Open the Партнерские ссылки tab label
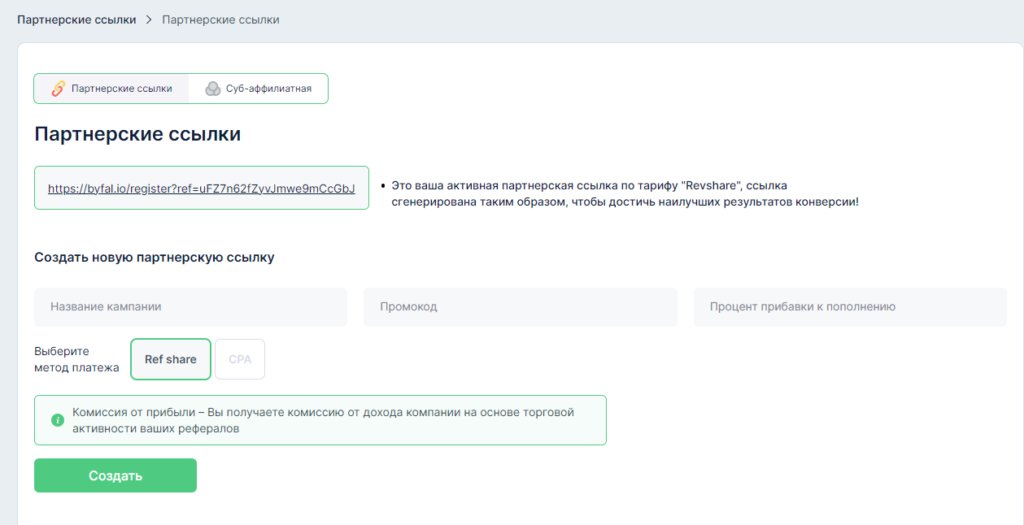Image resolution: width=1024 pixels, height=525 pixels. point(122,89)
